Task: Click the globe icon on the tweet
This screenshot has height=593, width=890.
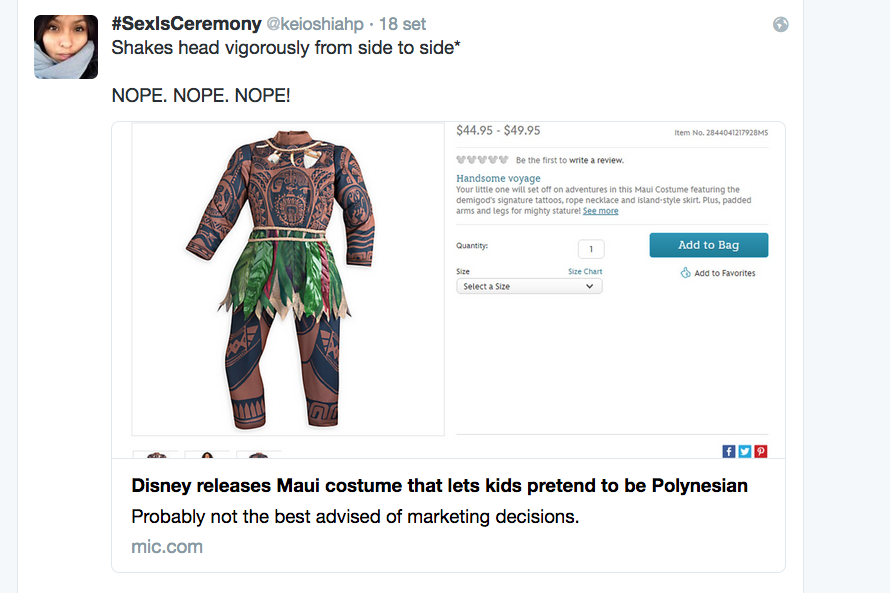Action: [x=781, y=25]
